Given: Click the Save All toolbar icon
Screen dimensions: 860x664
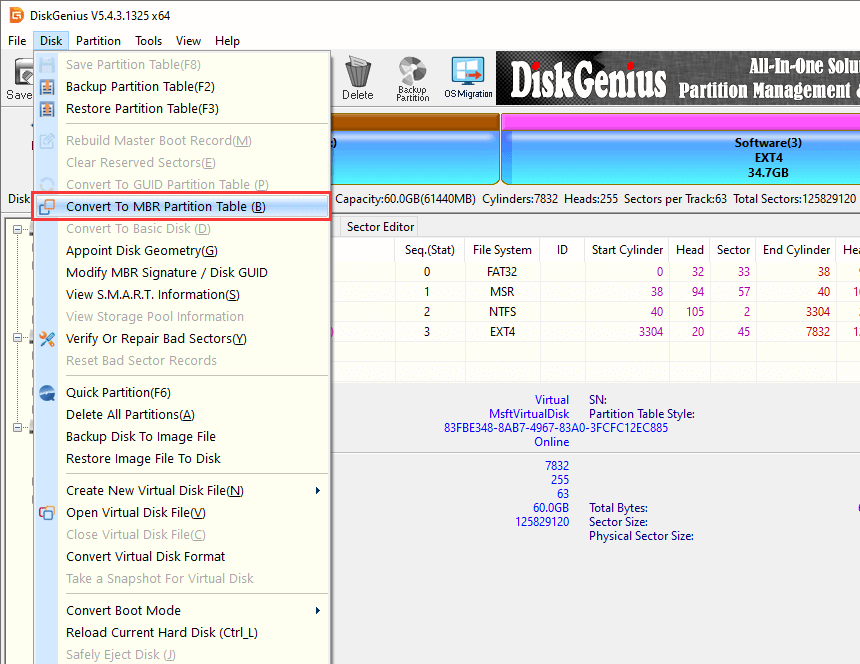Looking at the screenshot, I should [x=18, y=78].
